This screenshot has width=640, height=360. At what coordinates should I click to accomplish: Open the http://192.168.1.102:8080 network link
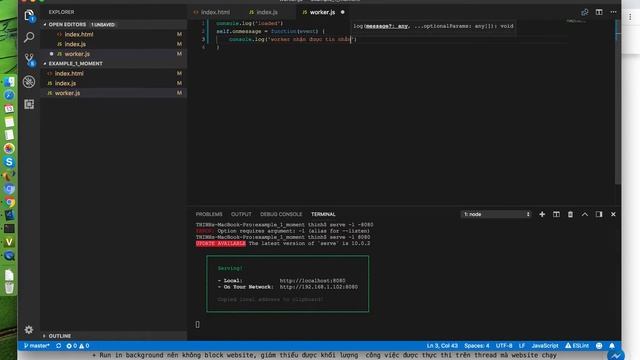tap(318, 287)
